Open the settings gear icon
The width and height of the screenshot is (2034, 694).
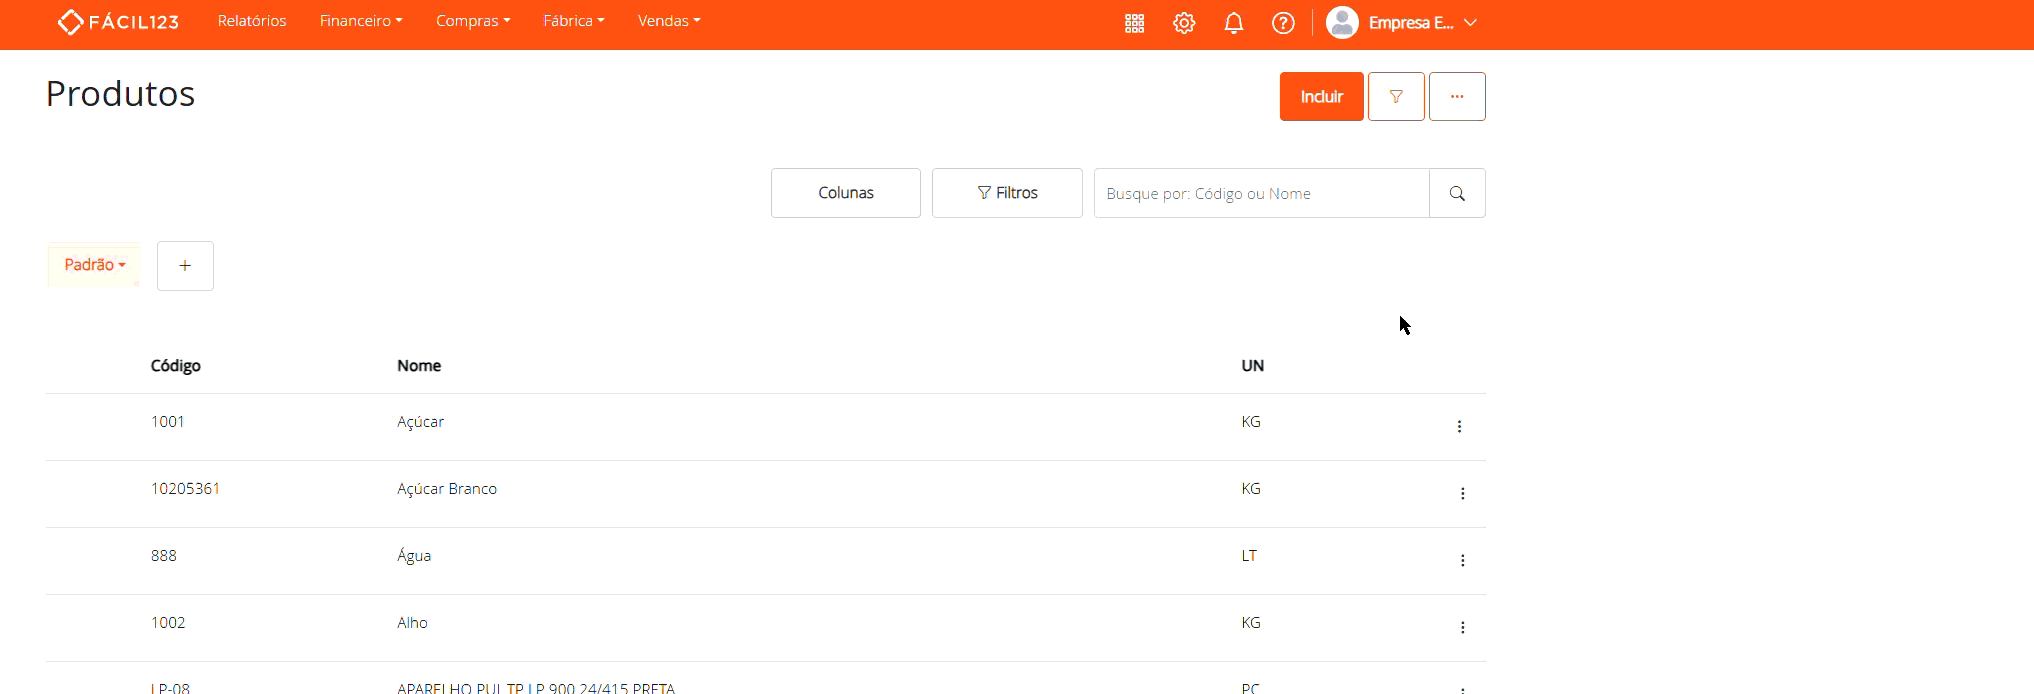(1184, 23)
